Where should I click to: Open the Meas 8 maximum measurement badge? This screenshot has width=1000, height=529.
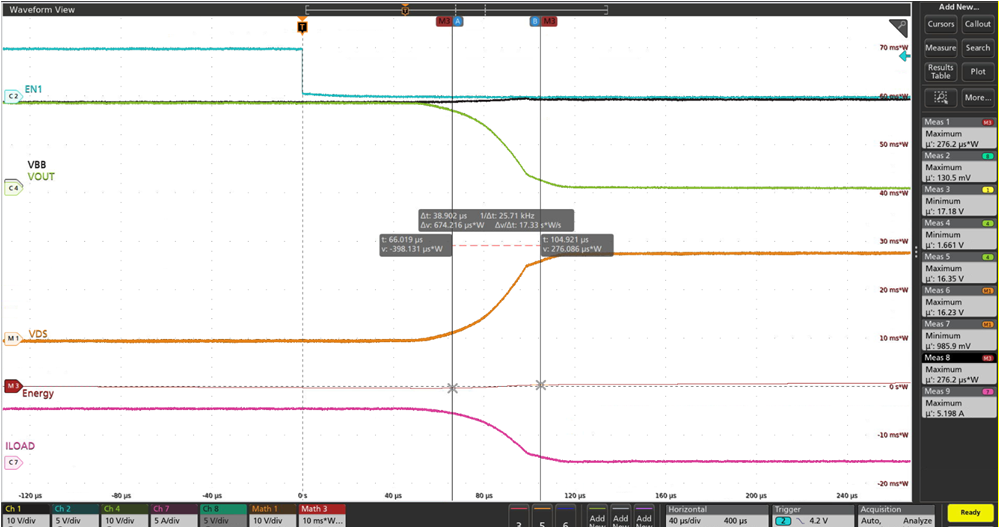(x=958, y=368)
